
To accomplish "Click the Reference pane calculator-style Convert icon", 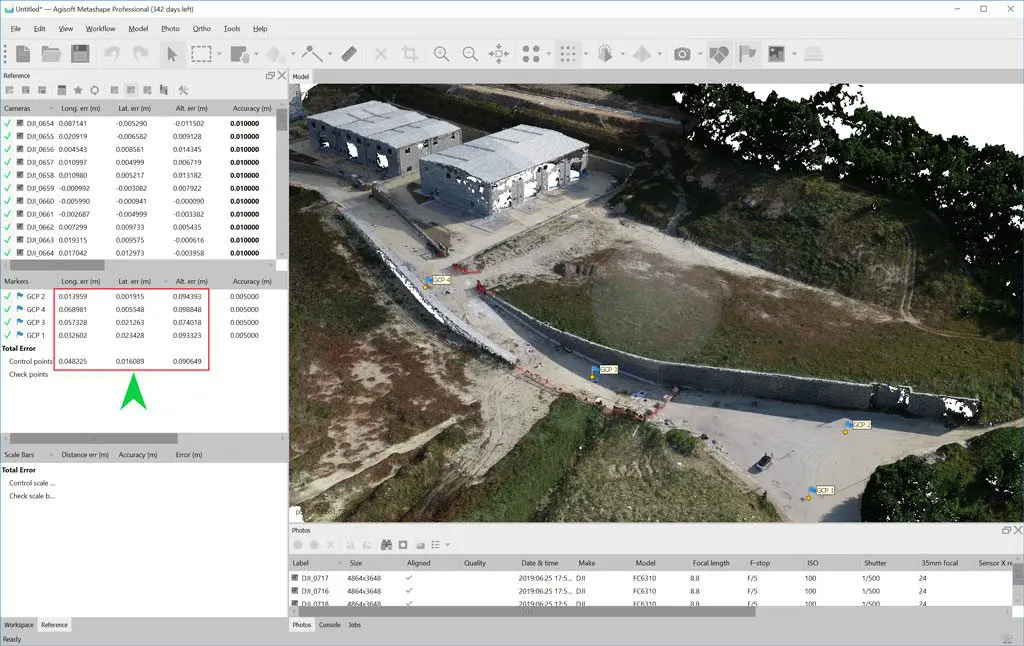I will pos(61,90).
